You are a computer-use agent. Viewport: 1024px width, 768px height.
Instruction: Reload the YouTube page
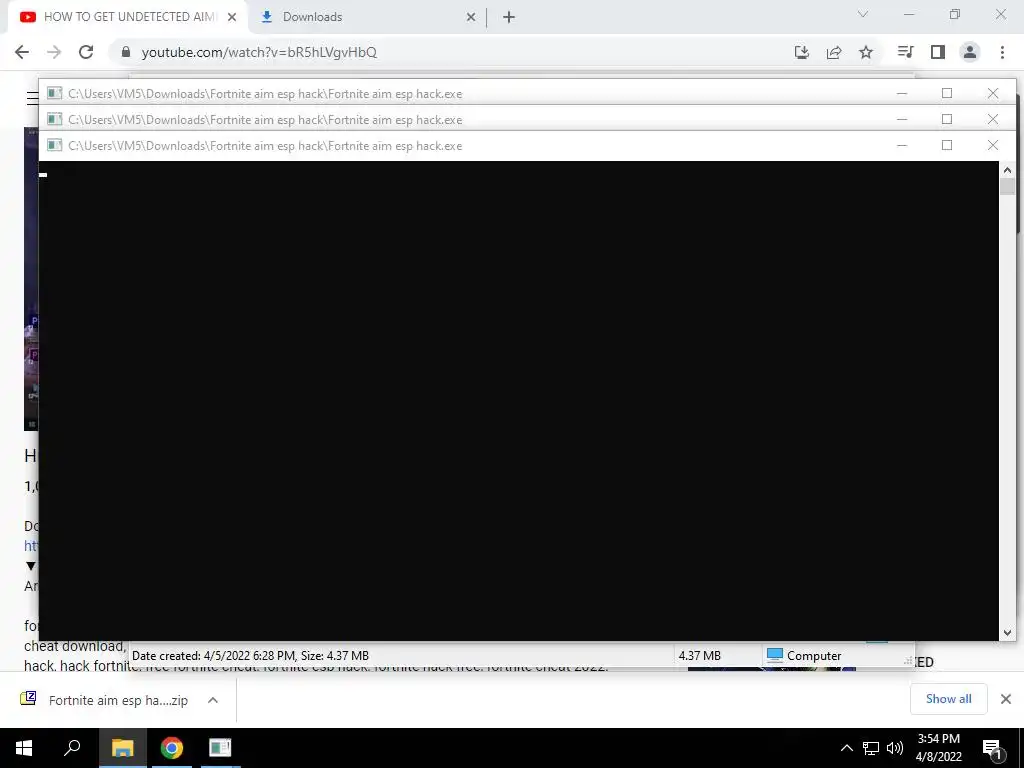coord(86,52)
